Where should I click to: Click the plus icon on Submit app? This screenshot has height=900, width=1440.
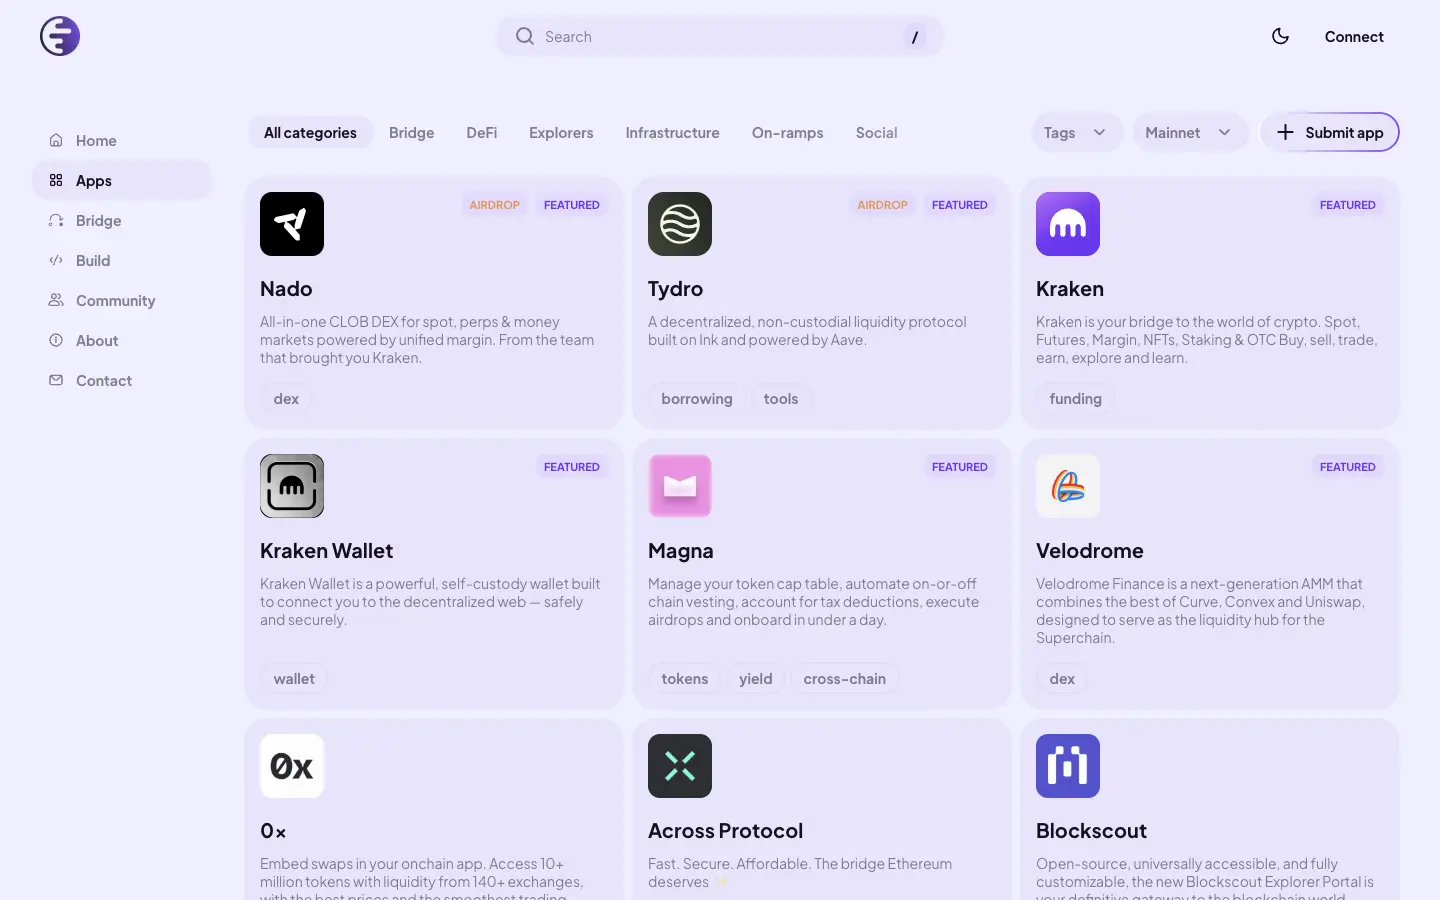(x=1285, y=132)
